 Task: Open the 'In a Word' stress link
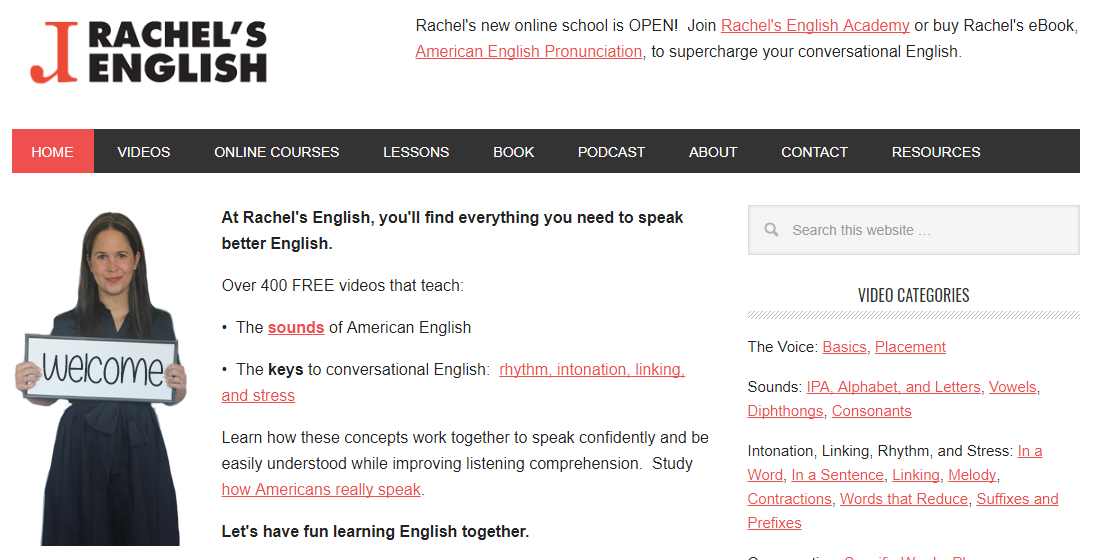coord(1030,451)
